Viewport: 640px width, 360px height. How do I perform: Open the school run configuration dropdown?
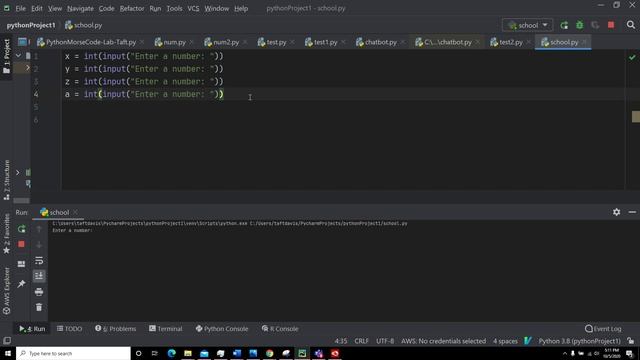tap(527, 25)
